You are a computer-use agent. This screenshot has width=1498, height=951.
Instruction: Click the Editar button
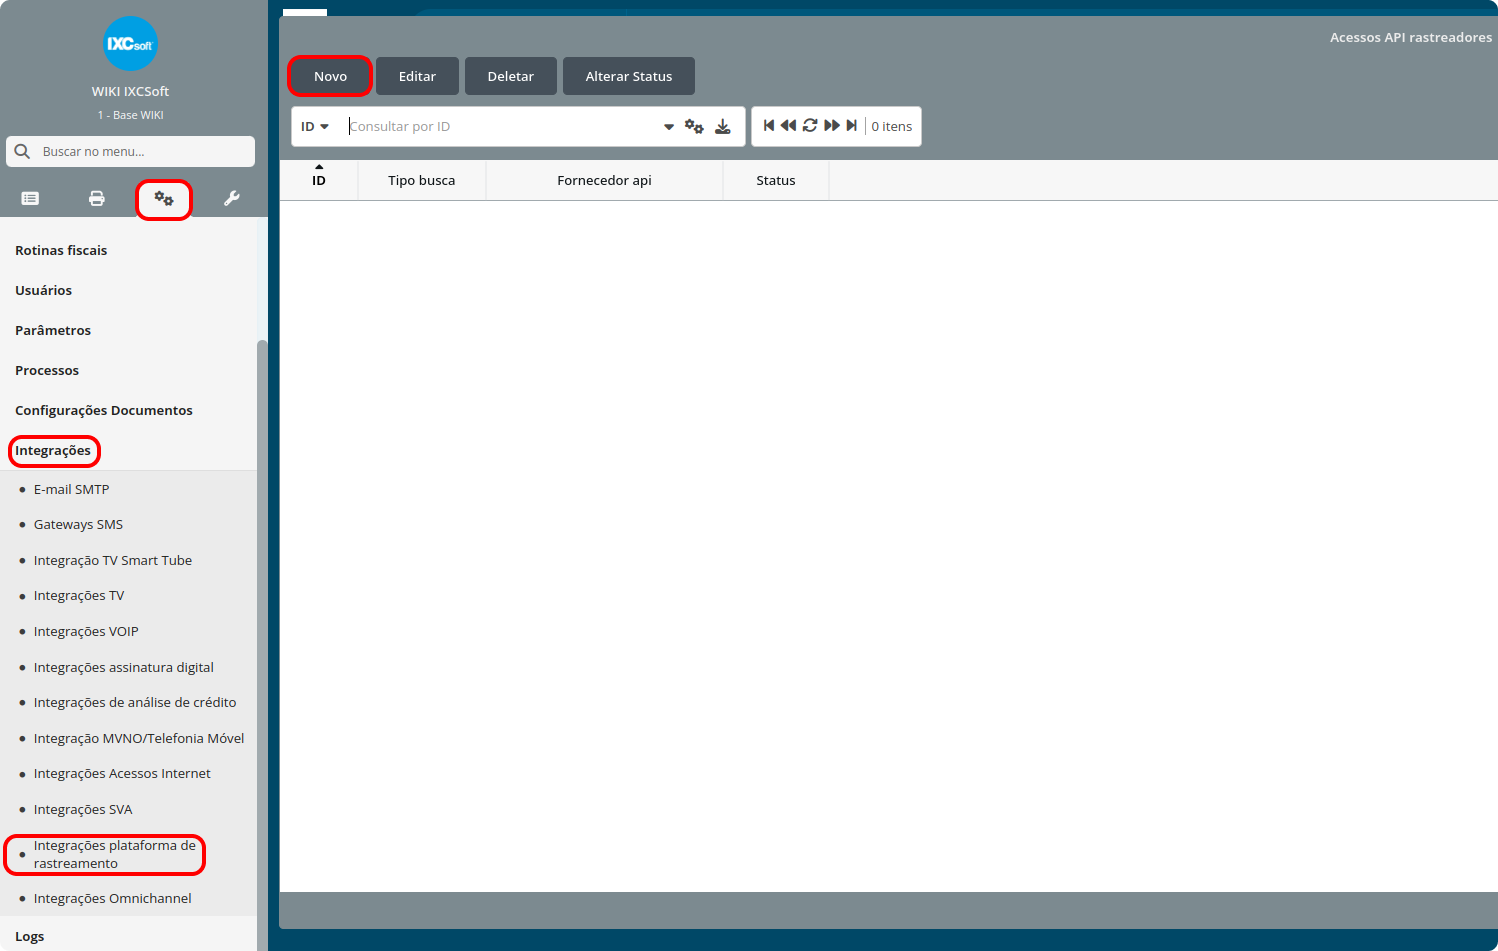(417, 76)
